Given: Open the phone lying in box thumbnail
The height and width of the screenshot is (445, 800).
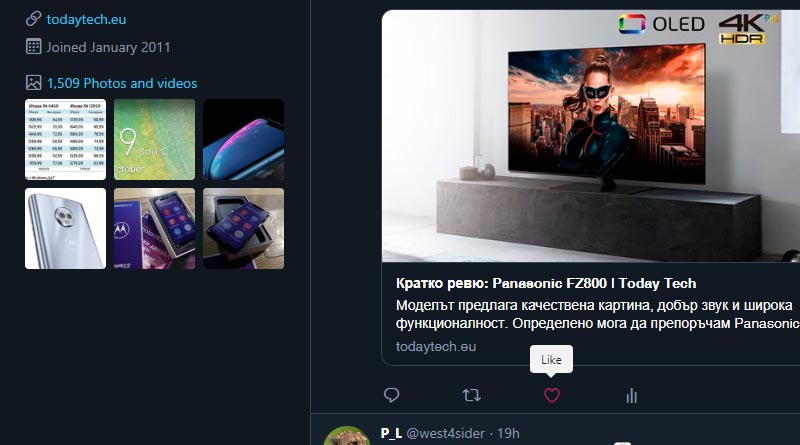Looking at the screenshot, I should pyautogui.click(x=243, y=228).
